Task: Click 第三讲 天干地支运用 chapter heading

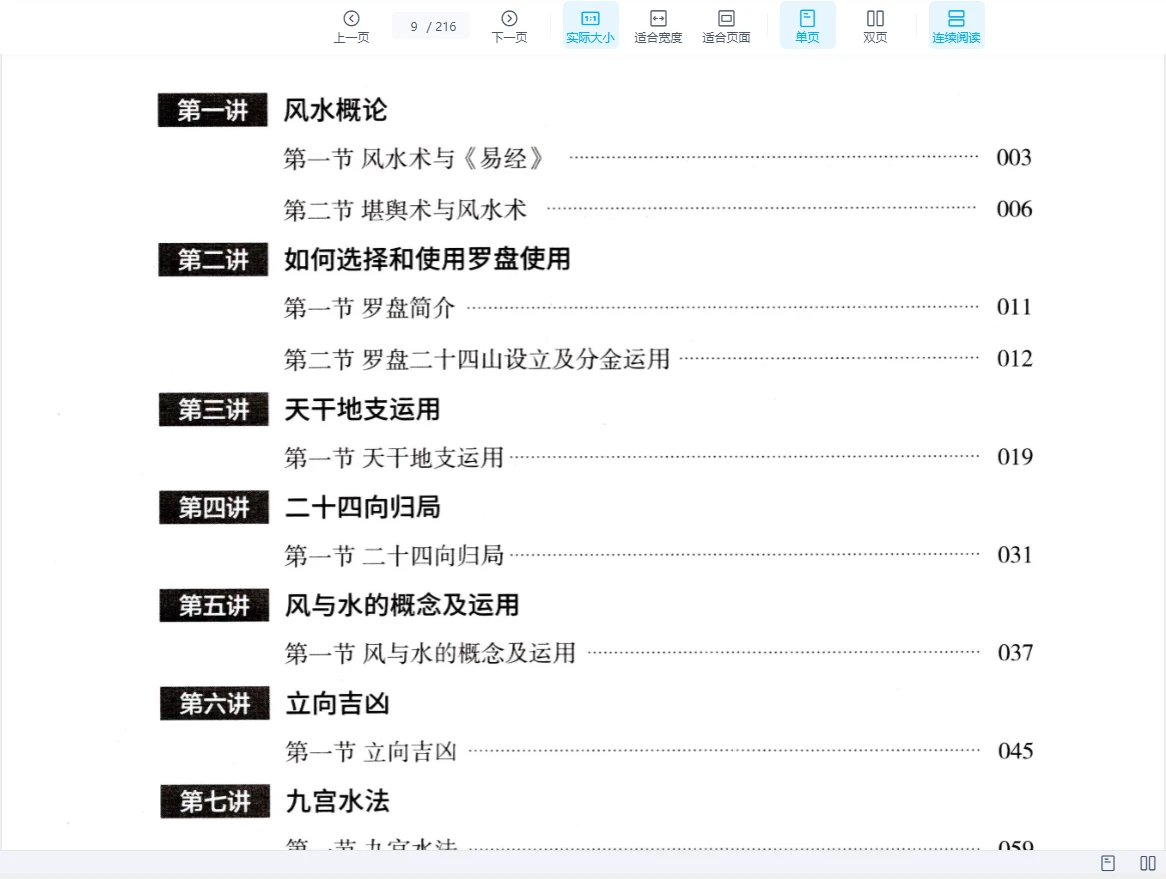Action: pyautogui.click(x=361, y=410)
